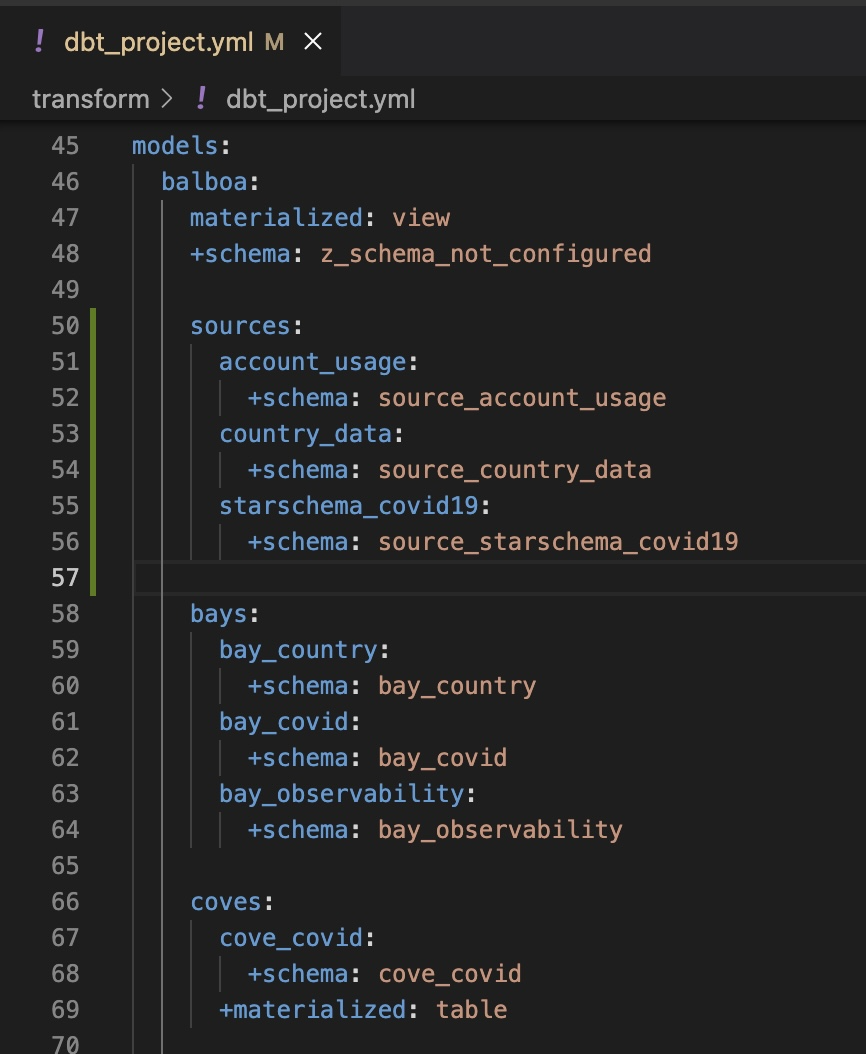Image resolution: width=866 pixels, height=1054 pixels.
Task: Click the country_data key
Action: [x=305, y=434]
